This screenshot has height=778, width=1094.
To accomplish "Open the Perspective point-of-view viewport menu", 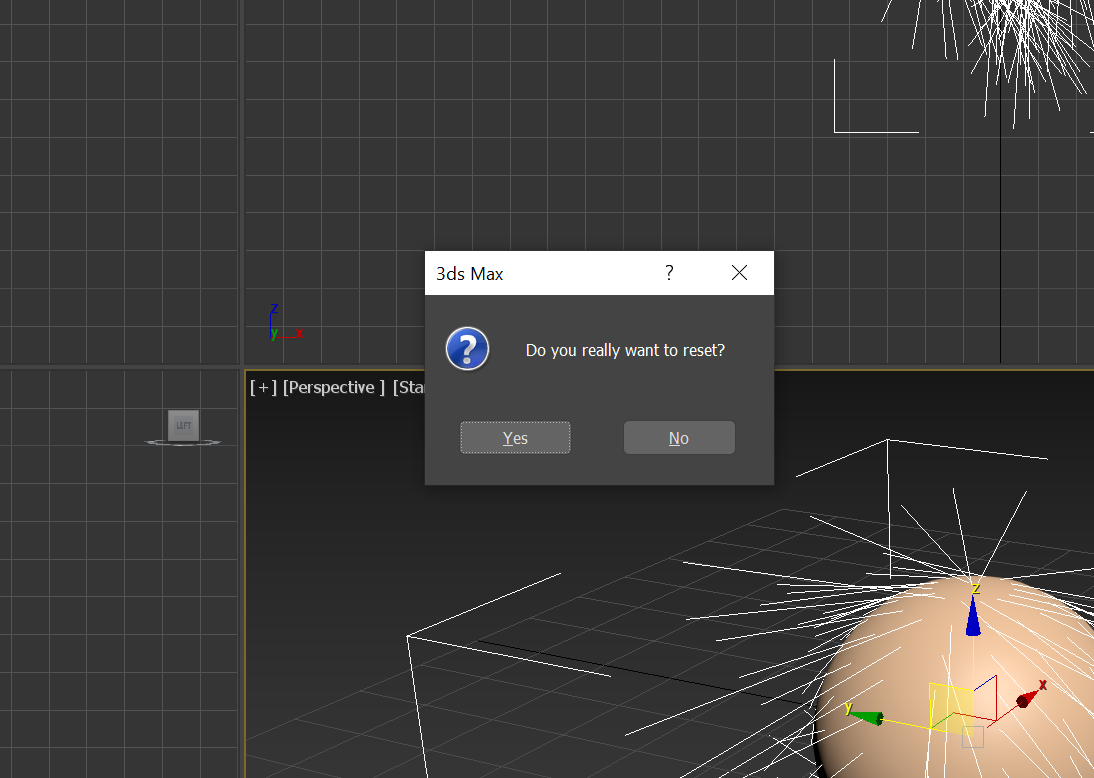I will pyautogui.click(x=333, y=388).
